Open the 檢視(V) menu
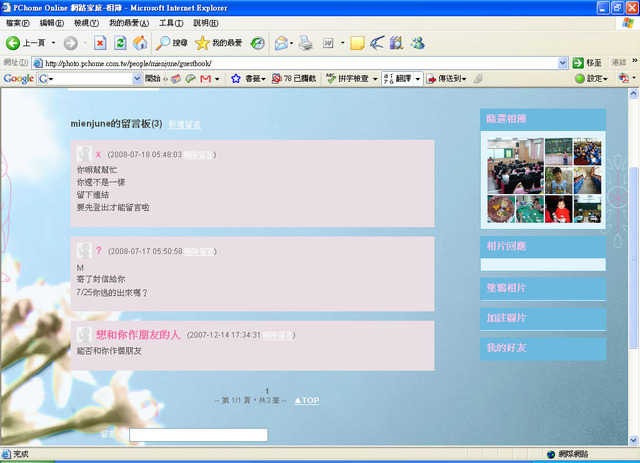The height and width of the screenshot is (463, 640). [x=85, y=22]
